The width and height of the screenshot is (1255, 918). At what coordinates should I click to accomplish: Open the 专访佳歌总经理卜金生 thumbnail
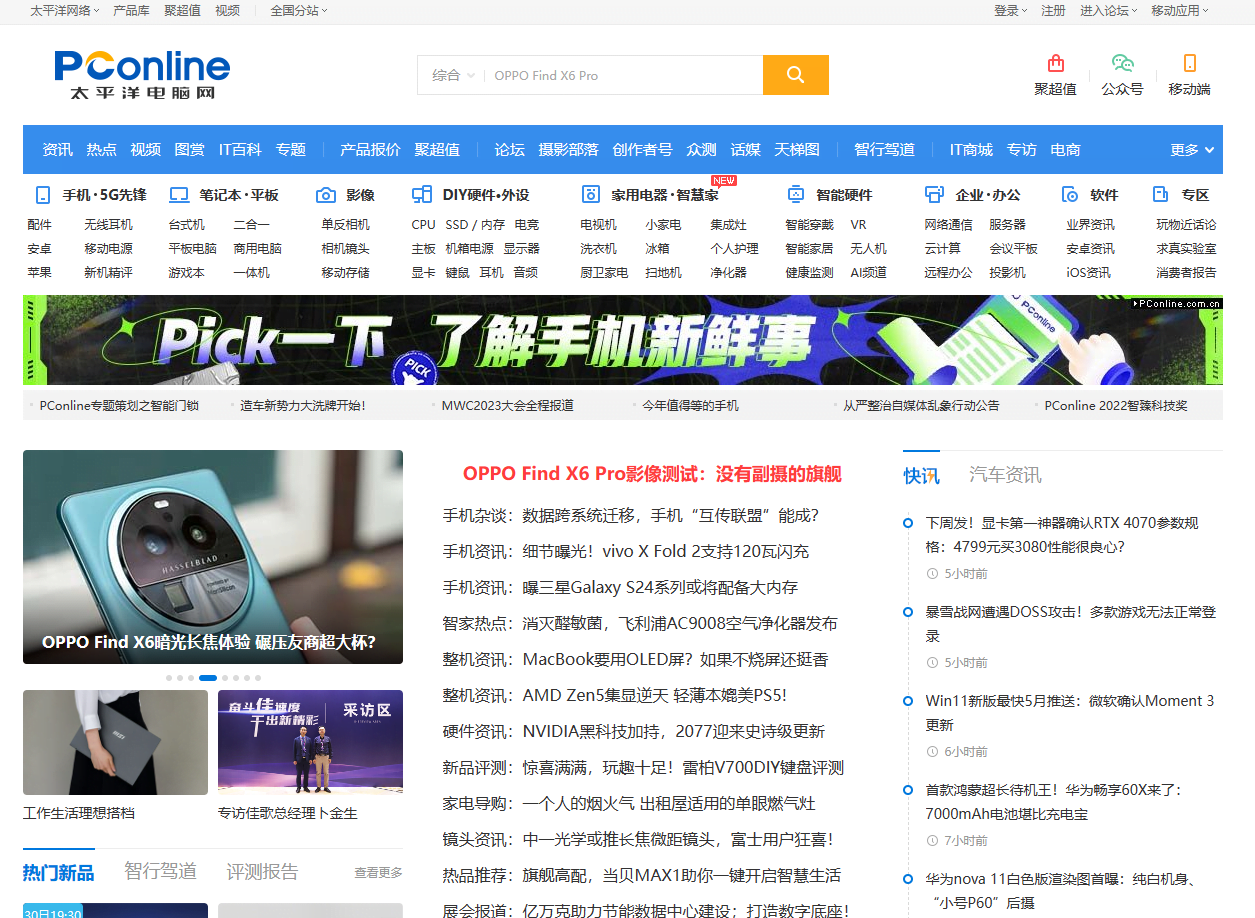pyautogui.click(x=310, y=742)
